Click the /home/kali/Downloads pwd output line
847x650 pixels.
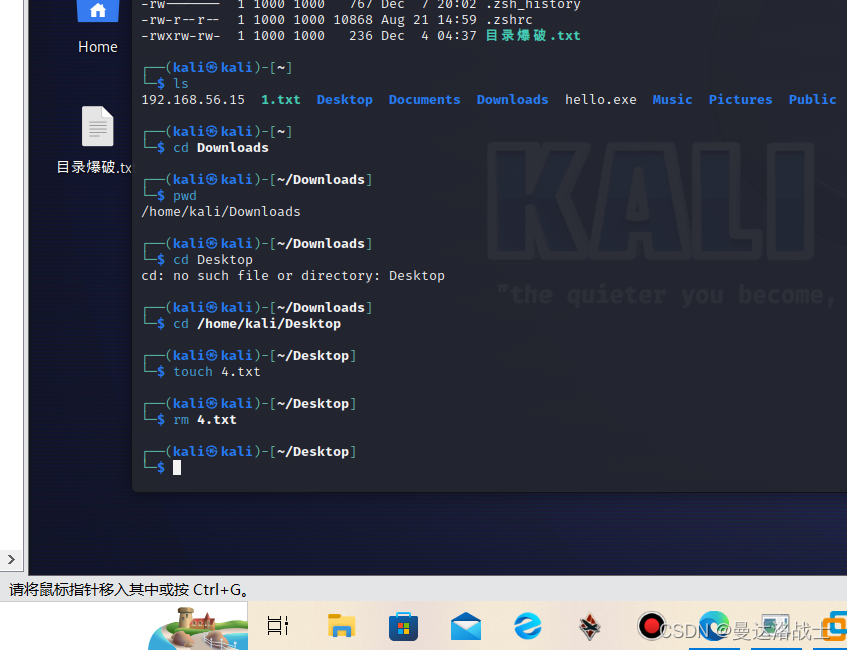[221, 211]
